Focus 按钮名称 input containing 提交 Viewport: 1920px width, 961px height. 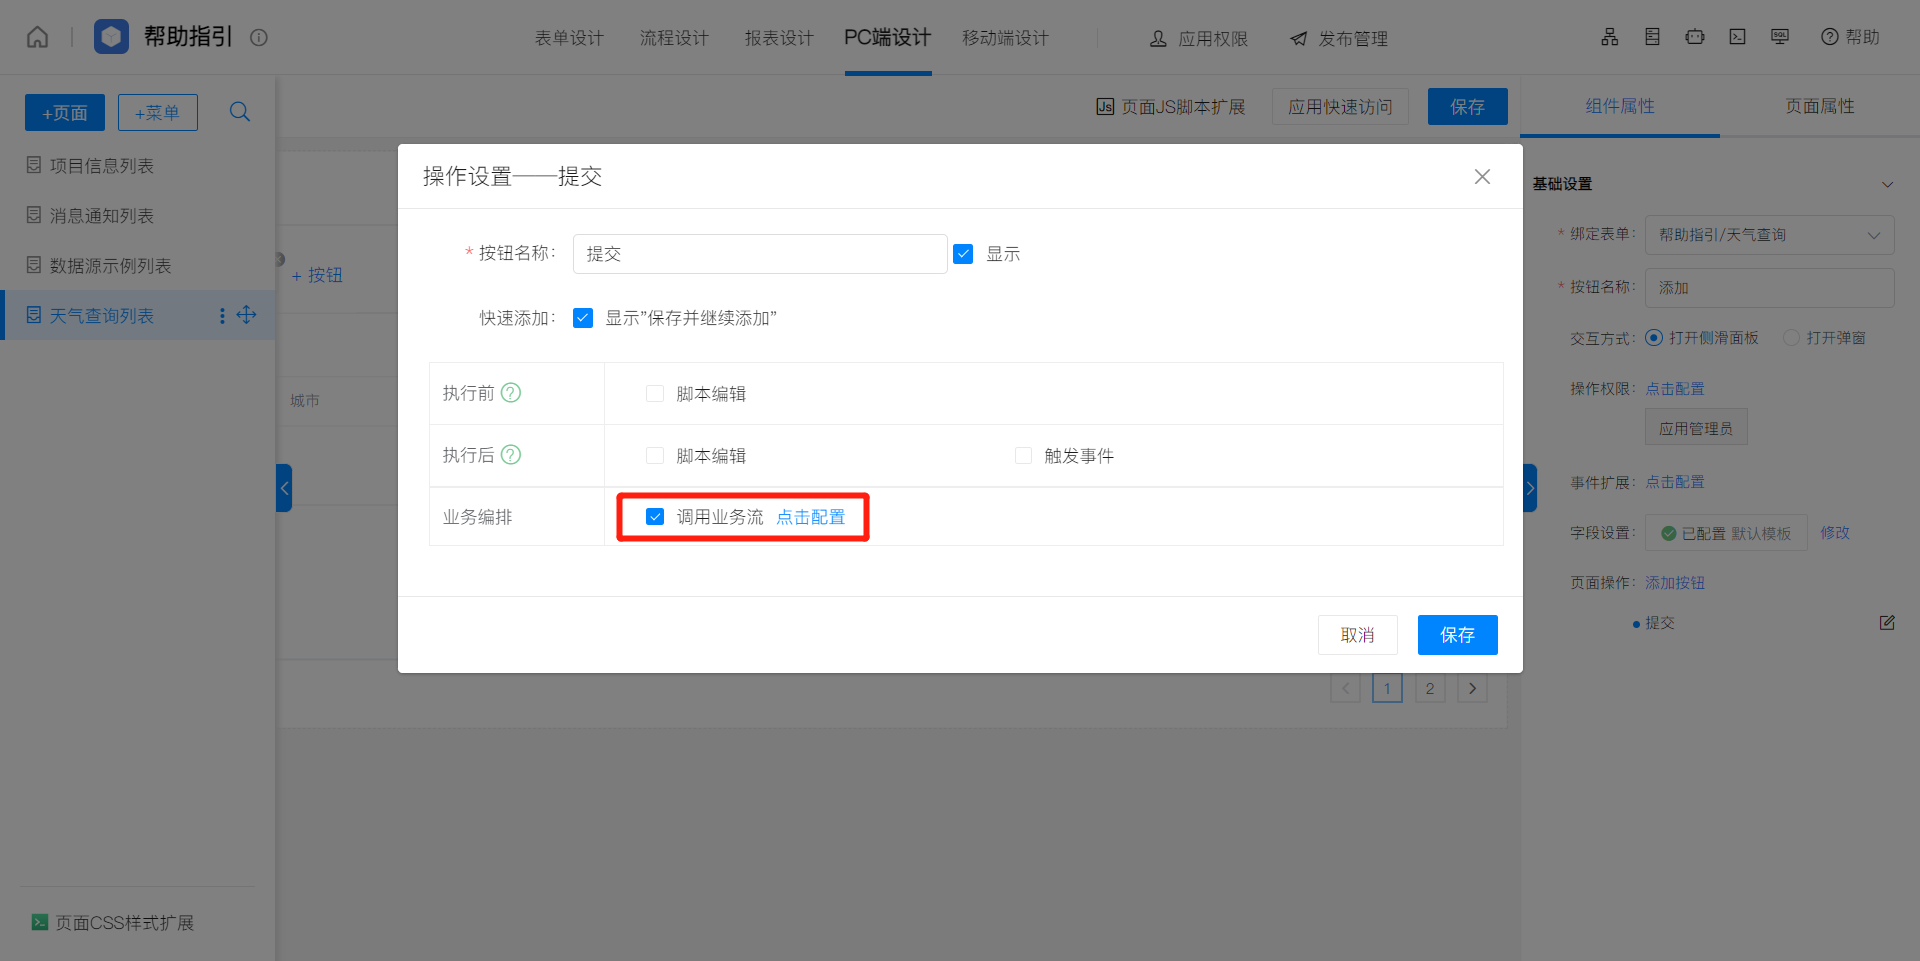click(760, 254)
